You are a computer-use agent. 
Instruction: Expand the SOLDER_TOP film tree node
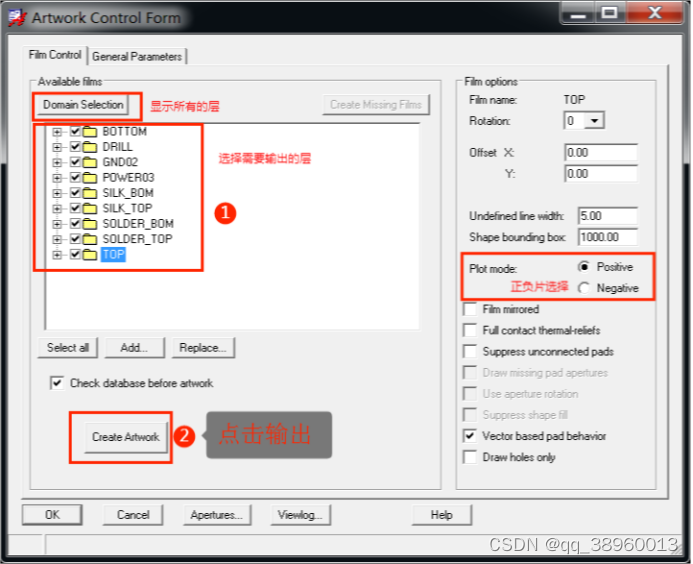[x=57, y=240]
